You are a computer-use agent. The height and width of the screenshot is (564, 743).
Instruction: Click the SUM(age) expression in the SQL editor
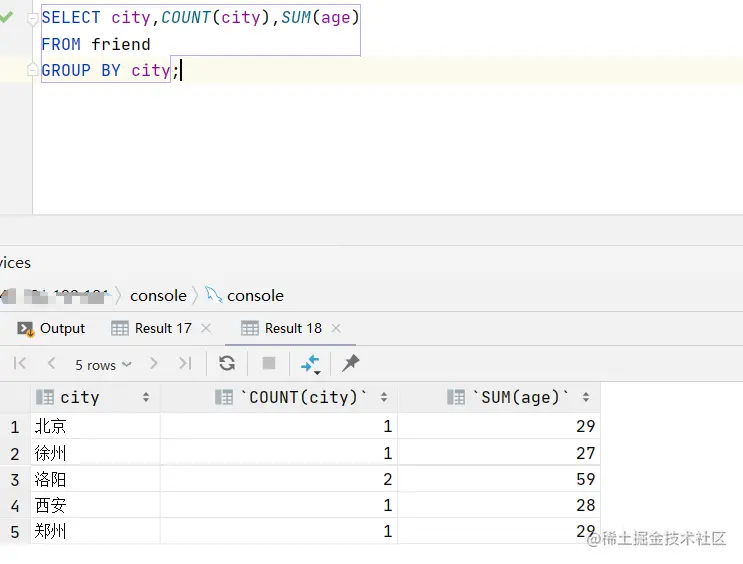[x=320, y=18]
